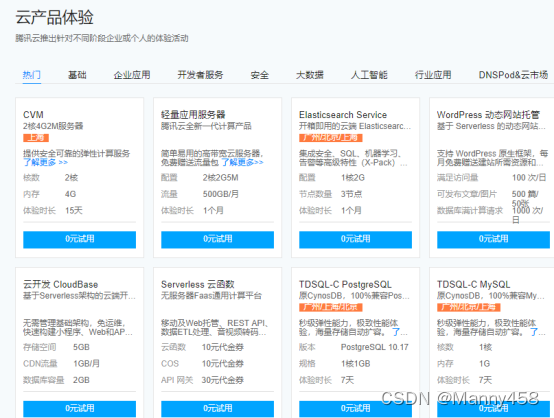Click the 云开发 CloudBase title
The image size is (554, 418).
(x=60, y=284)
